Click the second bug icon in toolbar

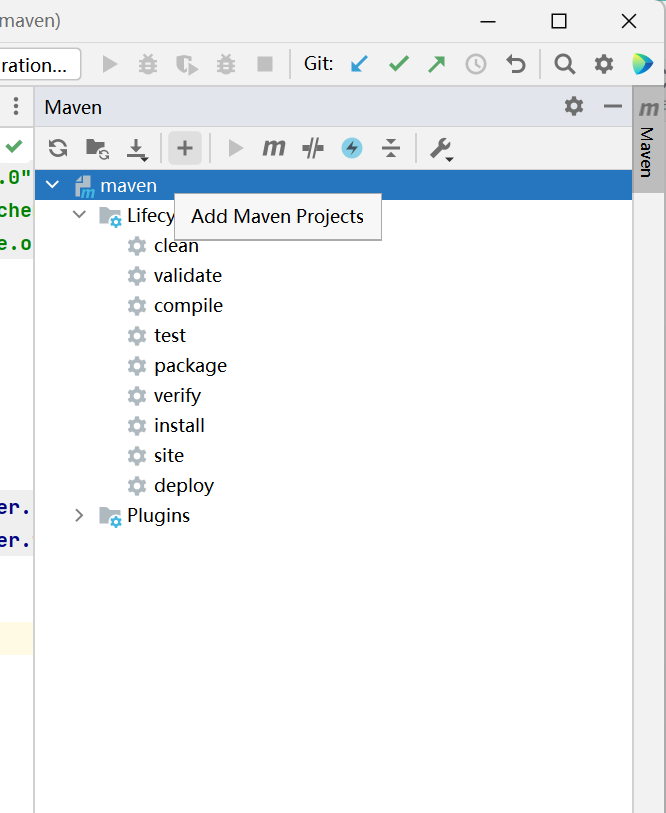point(226,64)
